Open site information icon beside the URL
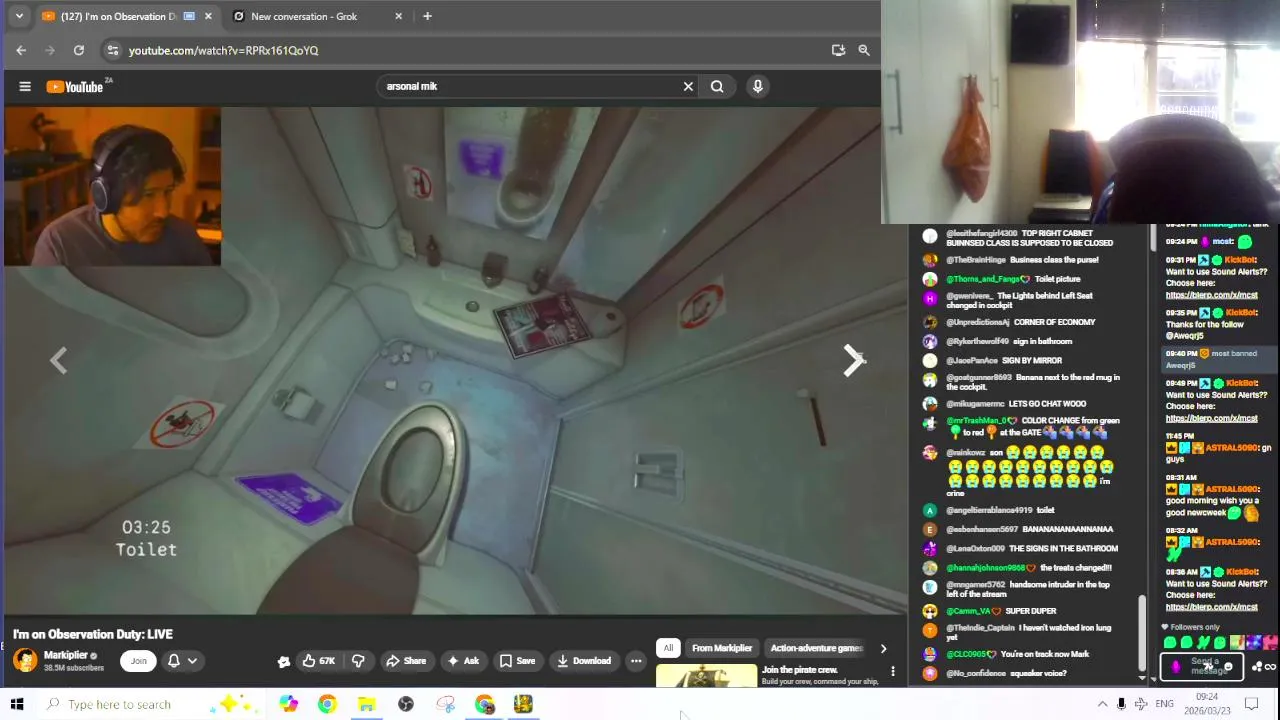This screenshot has width=1280, height=720. 113,50
